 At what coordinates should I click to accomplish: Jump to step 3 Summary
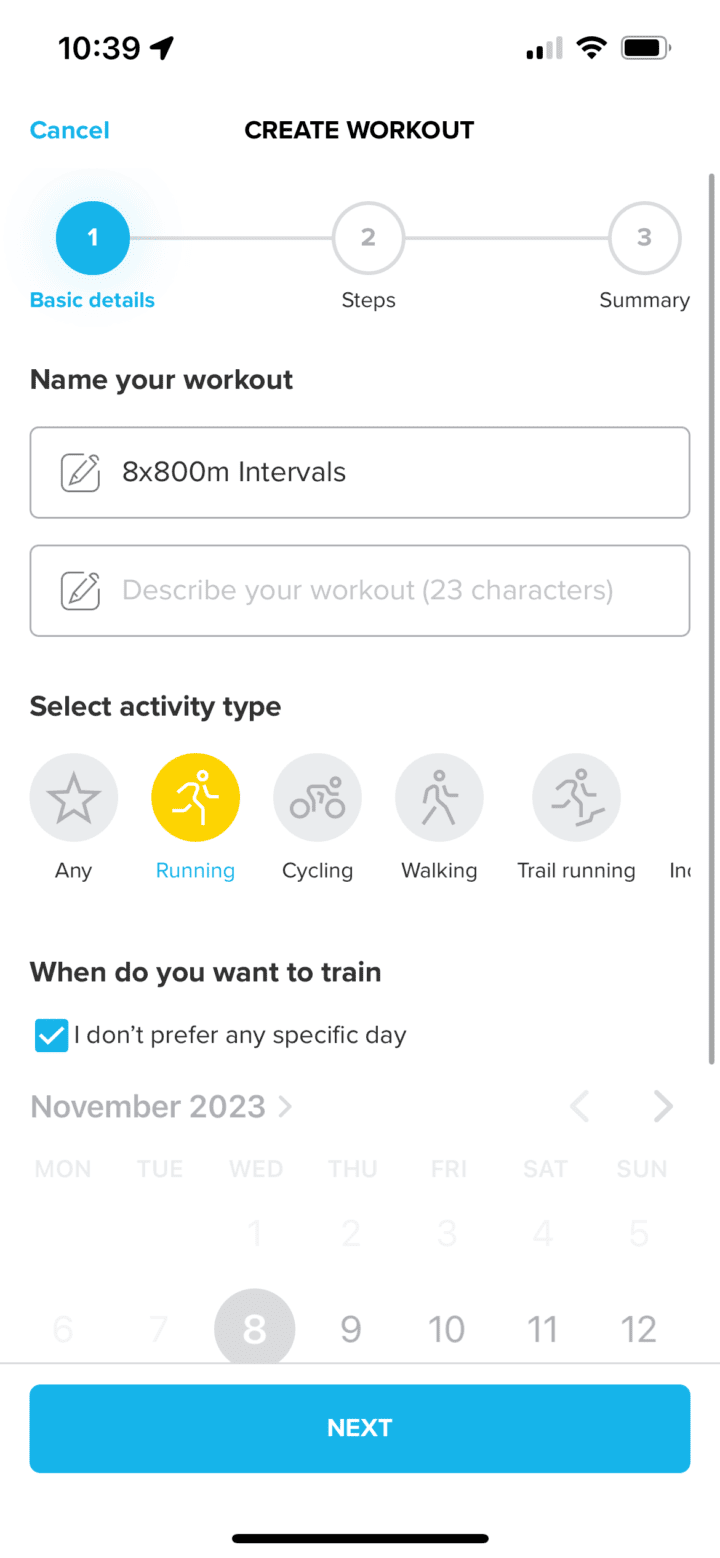(644, 238)
